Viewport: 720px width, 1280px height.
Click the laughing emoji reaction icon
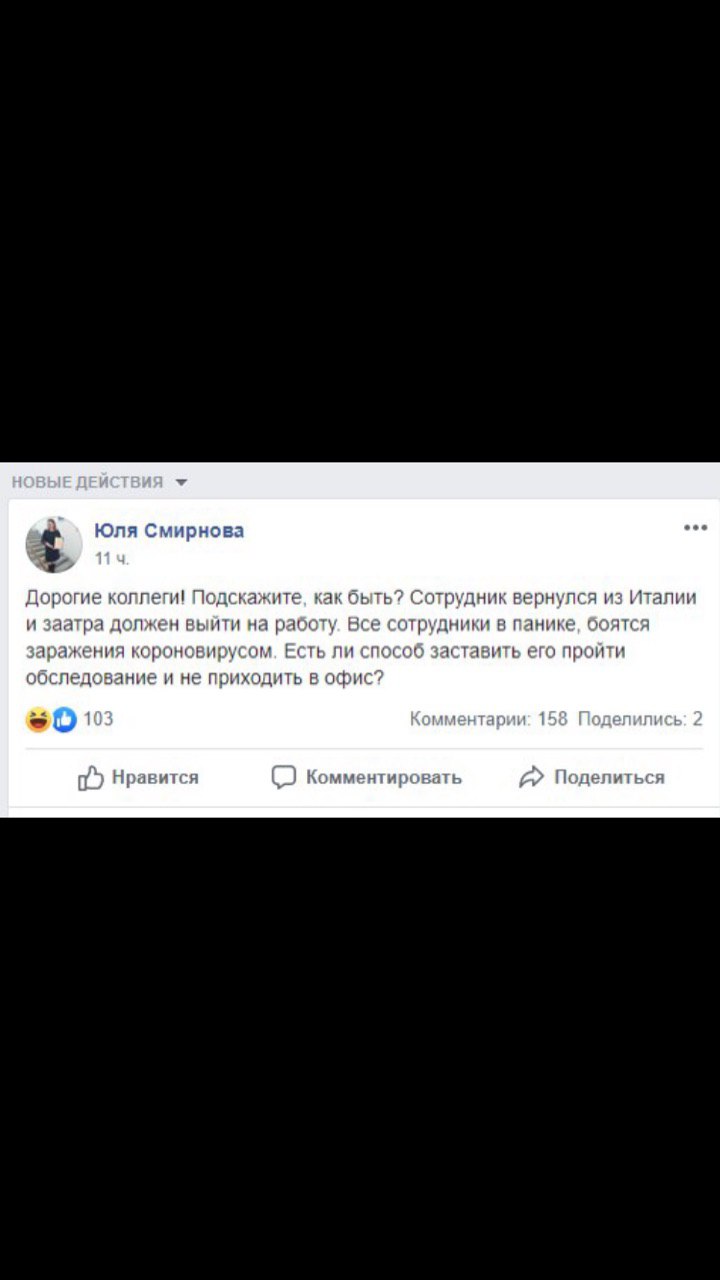tap(38, 718)
